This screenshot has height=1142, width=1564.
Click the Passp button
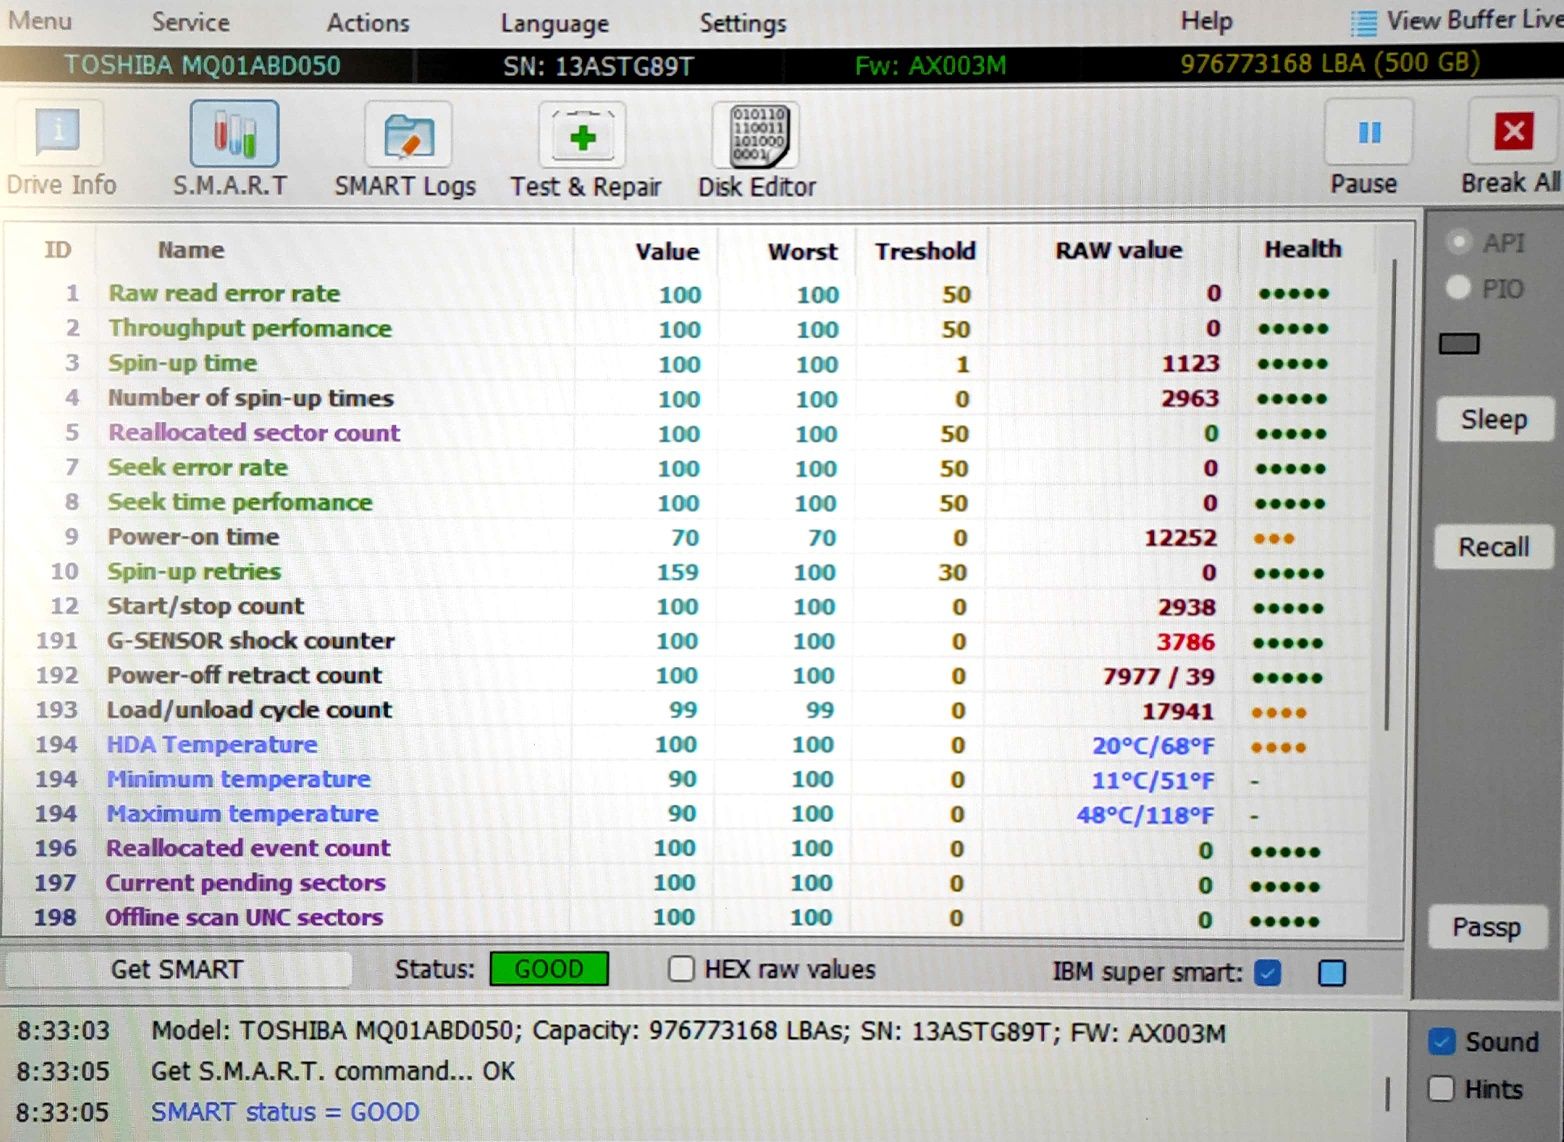click(1487, 927)
